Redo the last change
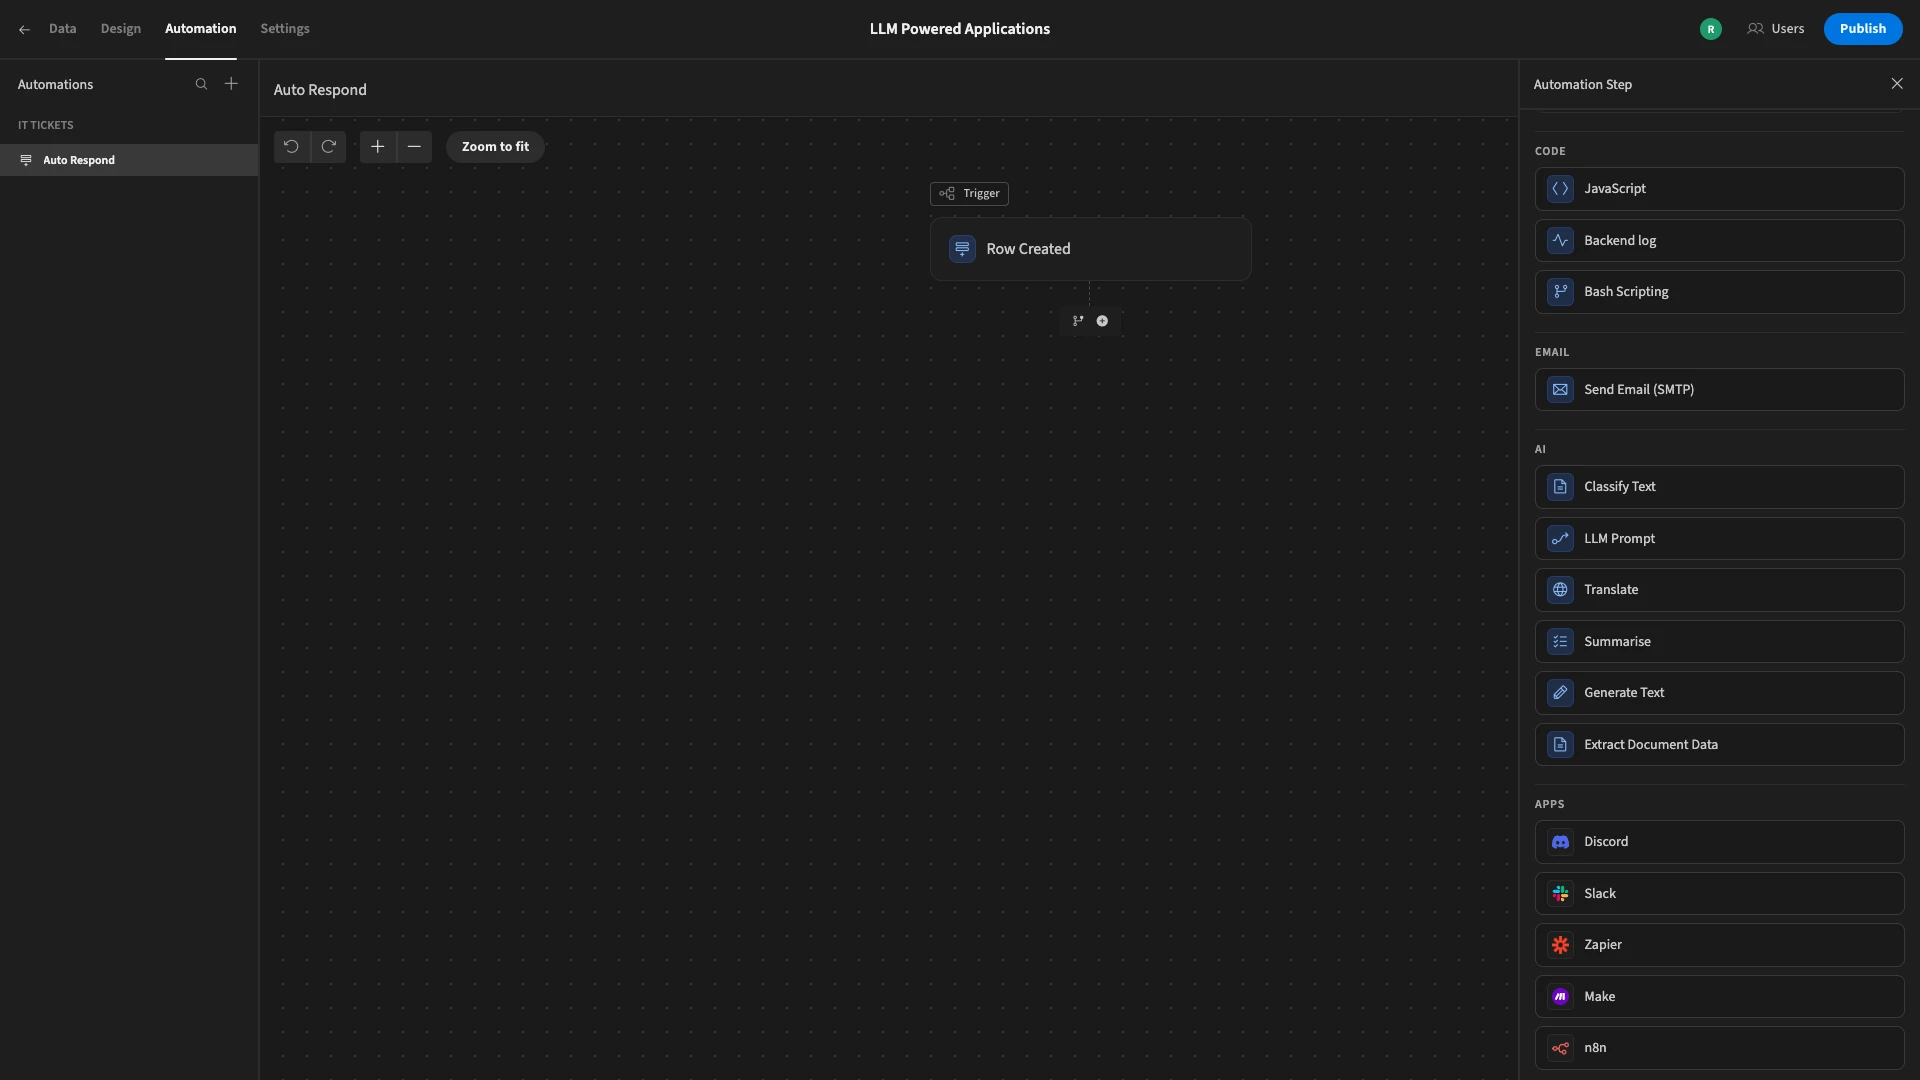The width and height of the screenshot is (1920, 1080). click(x=328, y=147)
